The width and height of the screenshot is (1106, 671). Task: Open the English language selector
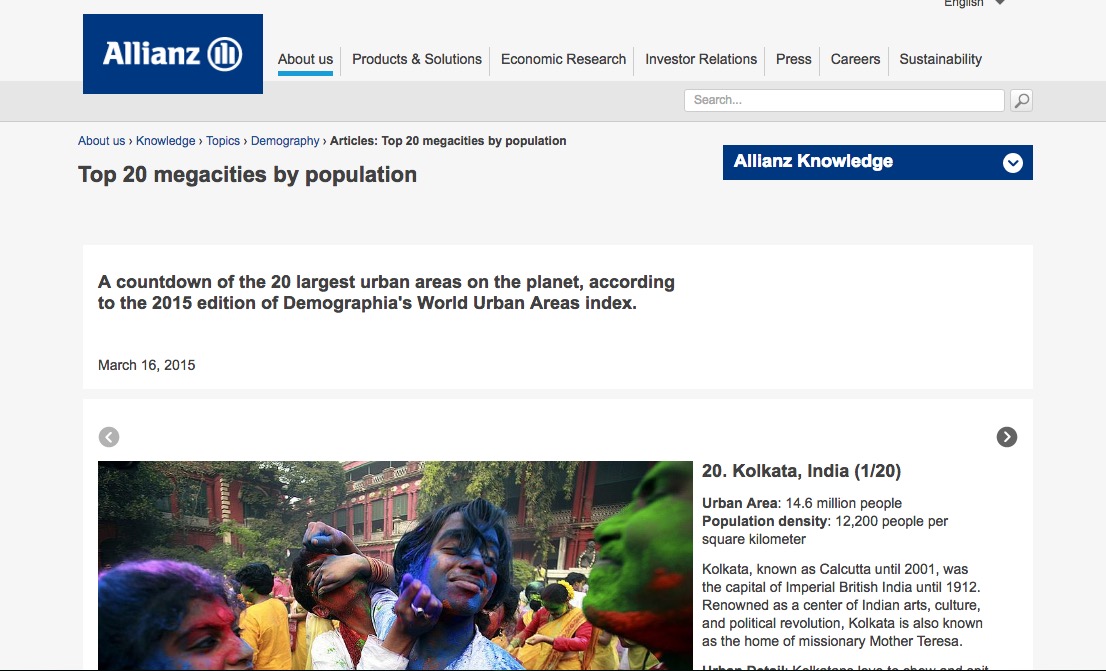coord(974,4)
